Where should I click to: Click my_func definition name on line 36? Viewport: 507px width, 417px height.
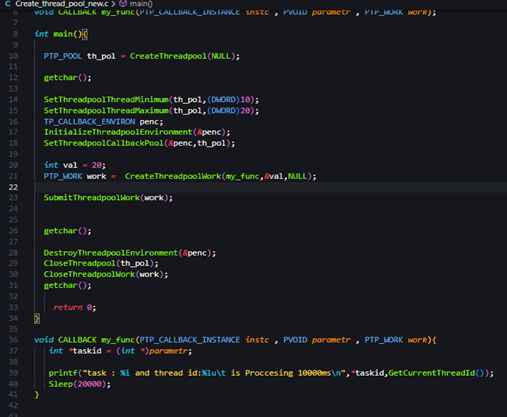118,340
